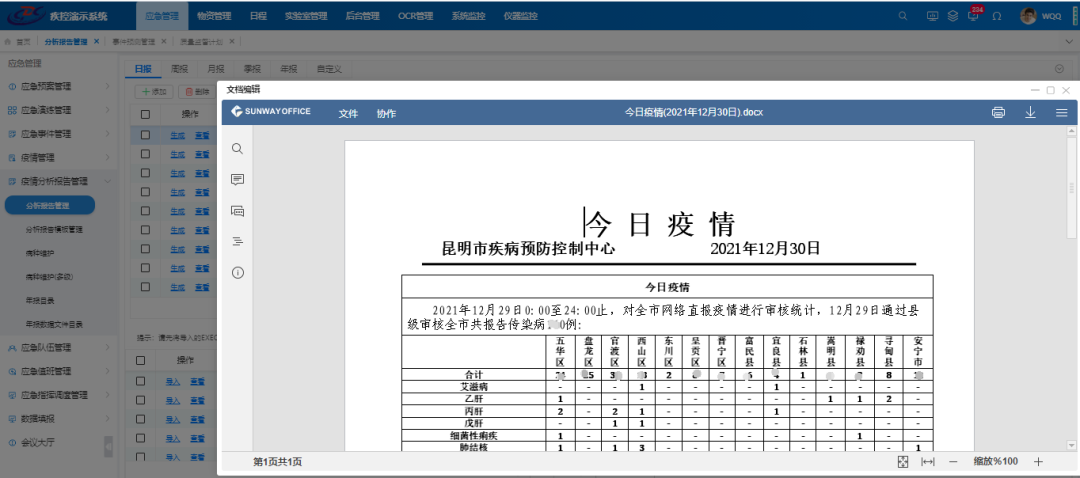The image size is (1080, 478).
Task: Open the comments panel icon in editor
Action: click(x=238, y=180)
